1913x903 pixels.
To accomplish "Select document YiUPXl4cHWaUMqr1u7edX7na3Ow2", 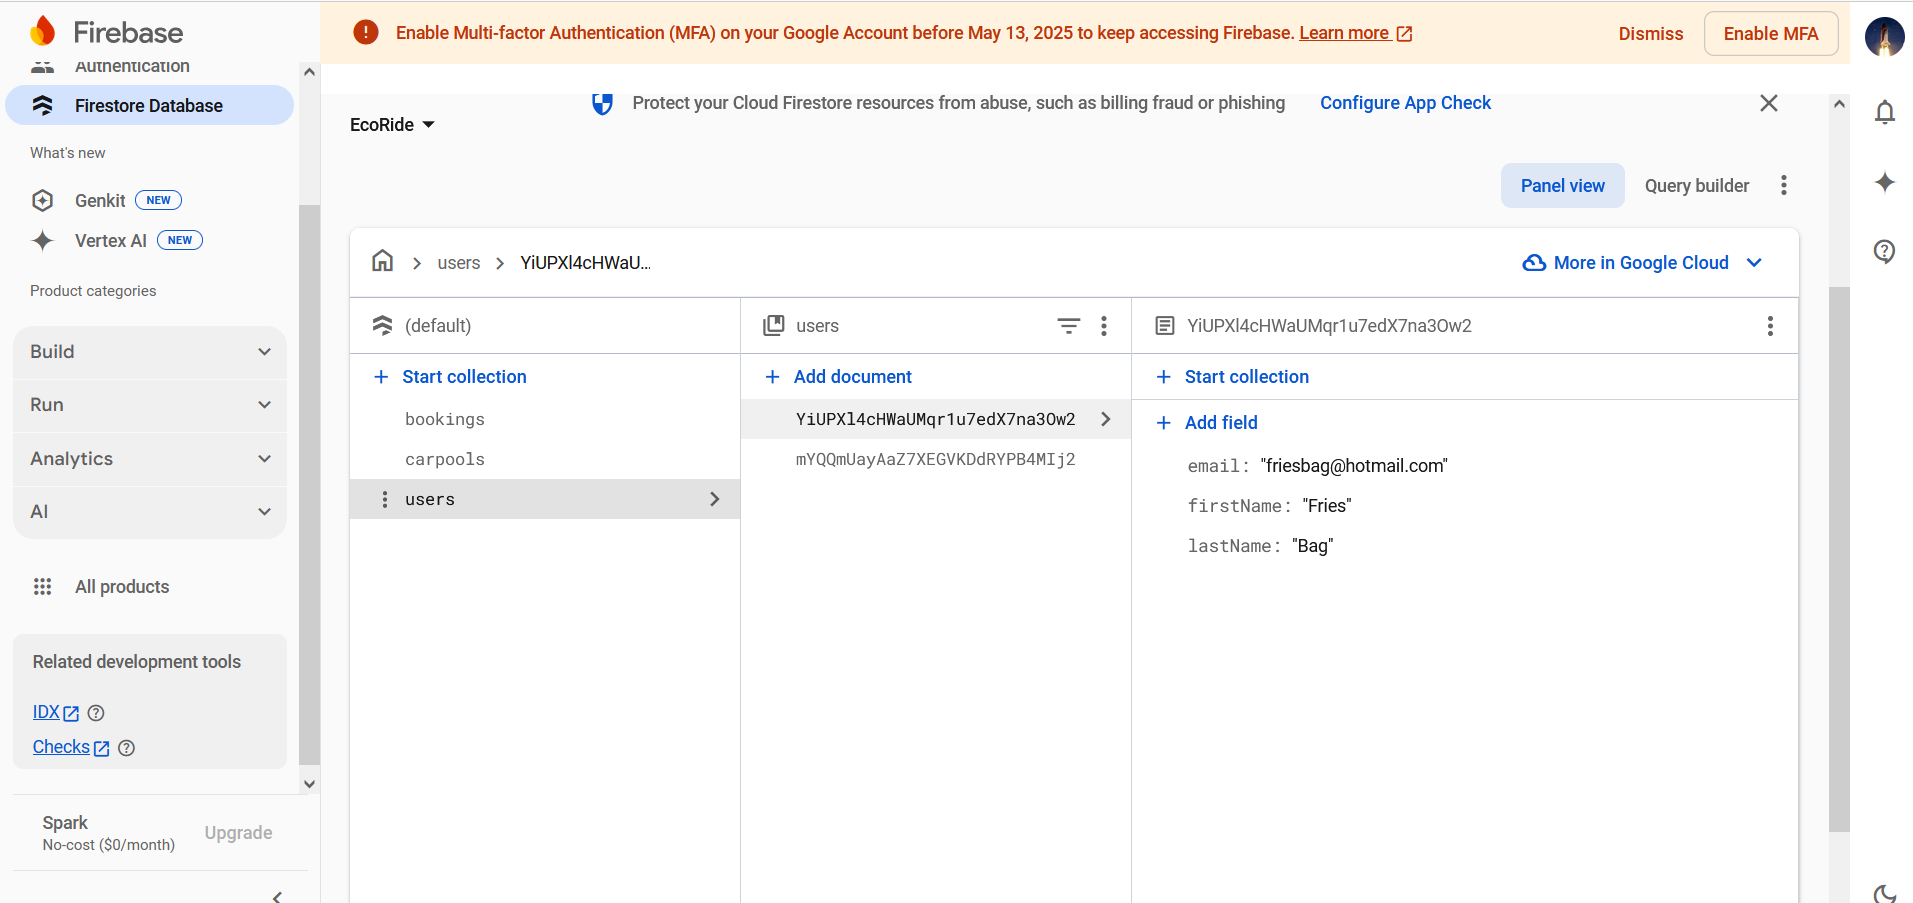I will 936,419.
